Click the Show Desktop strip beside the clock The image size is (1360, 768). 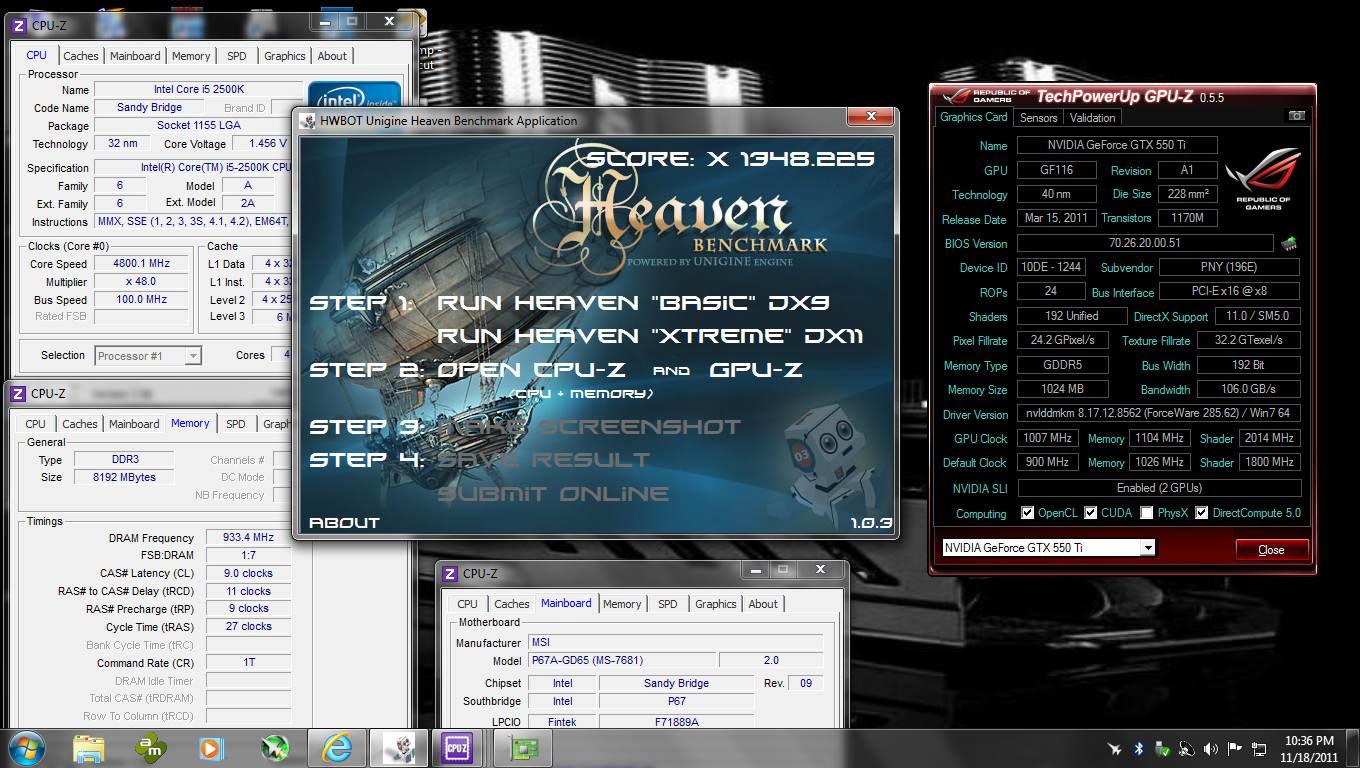(x=1353, y=748)
